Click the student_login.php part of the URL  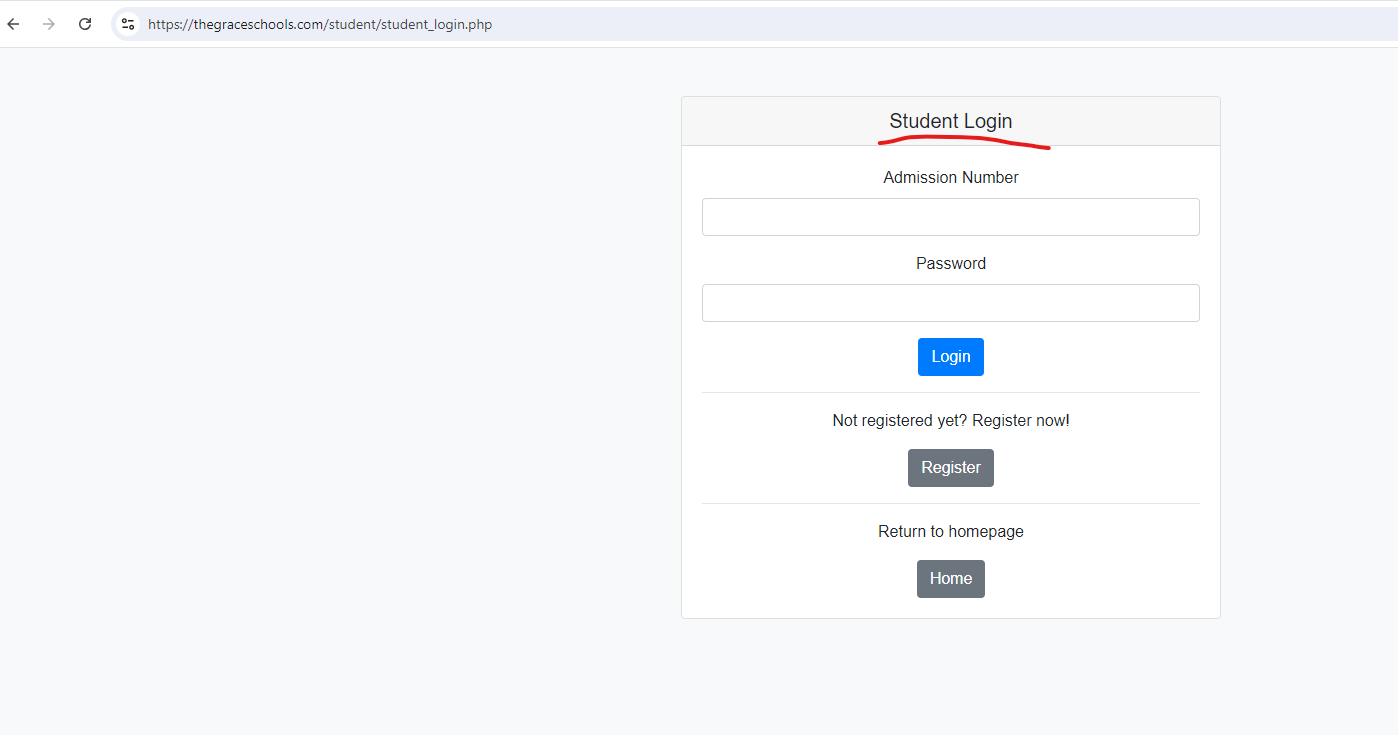pyautogui.click(x=435, y=24)
